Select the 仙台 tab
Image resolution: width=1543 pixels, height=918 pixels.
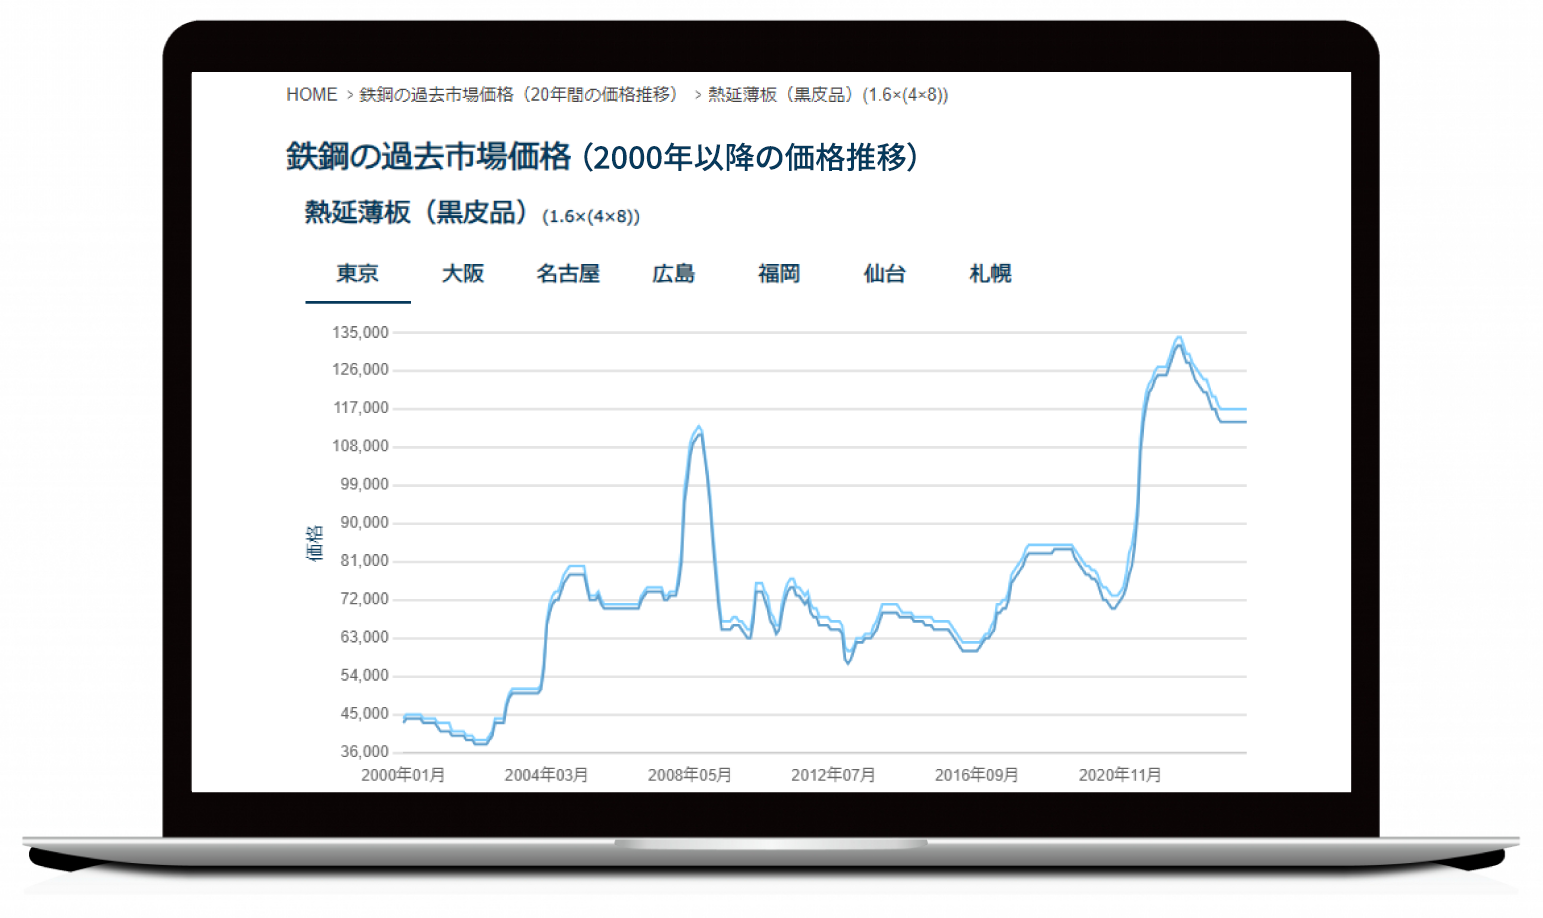884,274
